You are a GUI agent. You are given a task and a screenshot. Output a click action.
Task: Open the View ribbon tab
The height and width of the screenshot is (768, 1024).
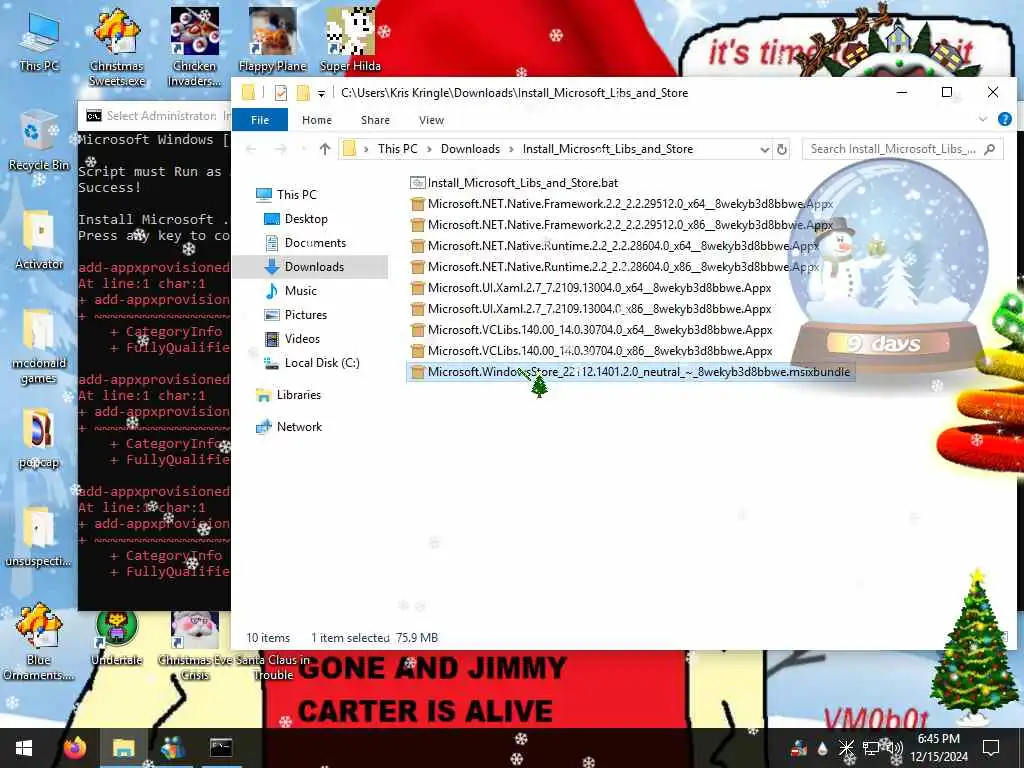coord(431,120)
